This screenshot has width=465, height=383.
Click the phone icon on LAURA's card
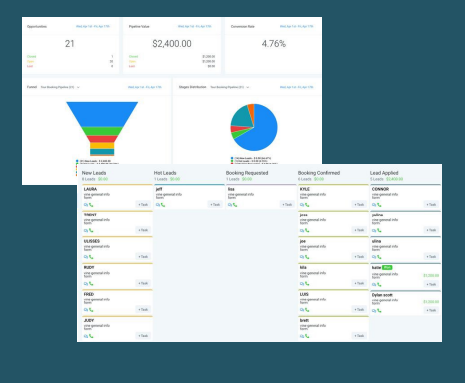click(91, 205)
